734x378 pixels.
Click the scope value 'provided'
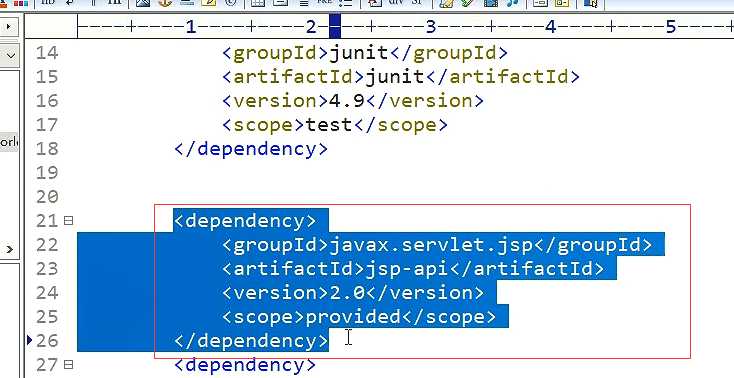pos(353,317)
